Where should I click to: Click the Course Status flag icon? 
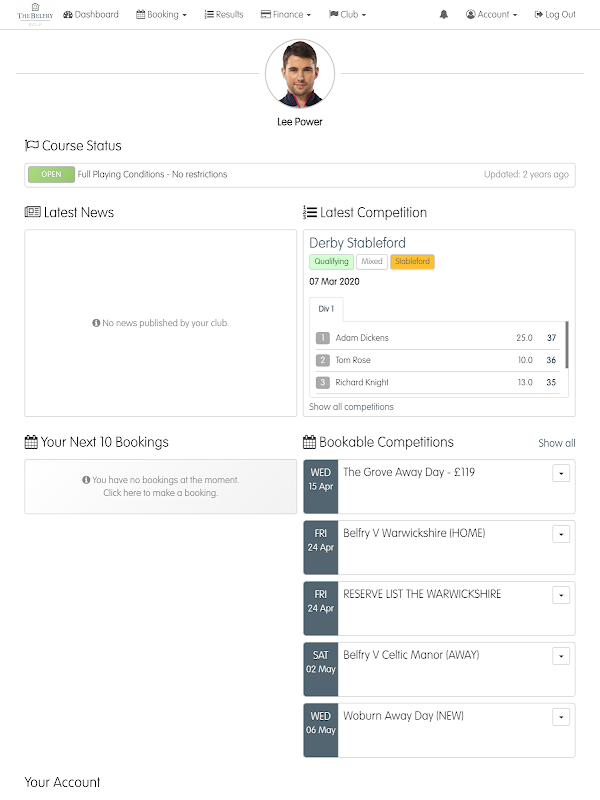pyautogui.click(x=31, y=146)
